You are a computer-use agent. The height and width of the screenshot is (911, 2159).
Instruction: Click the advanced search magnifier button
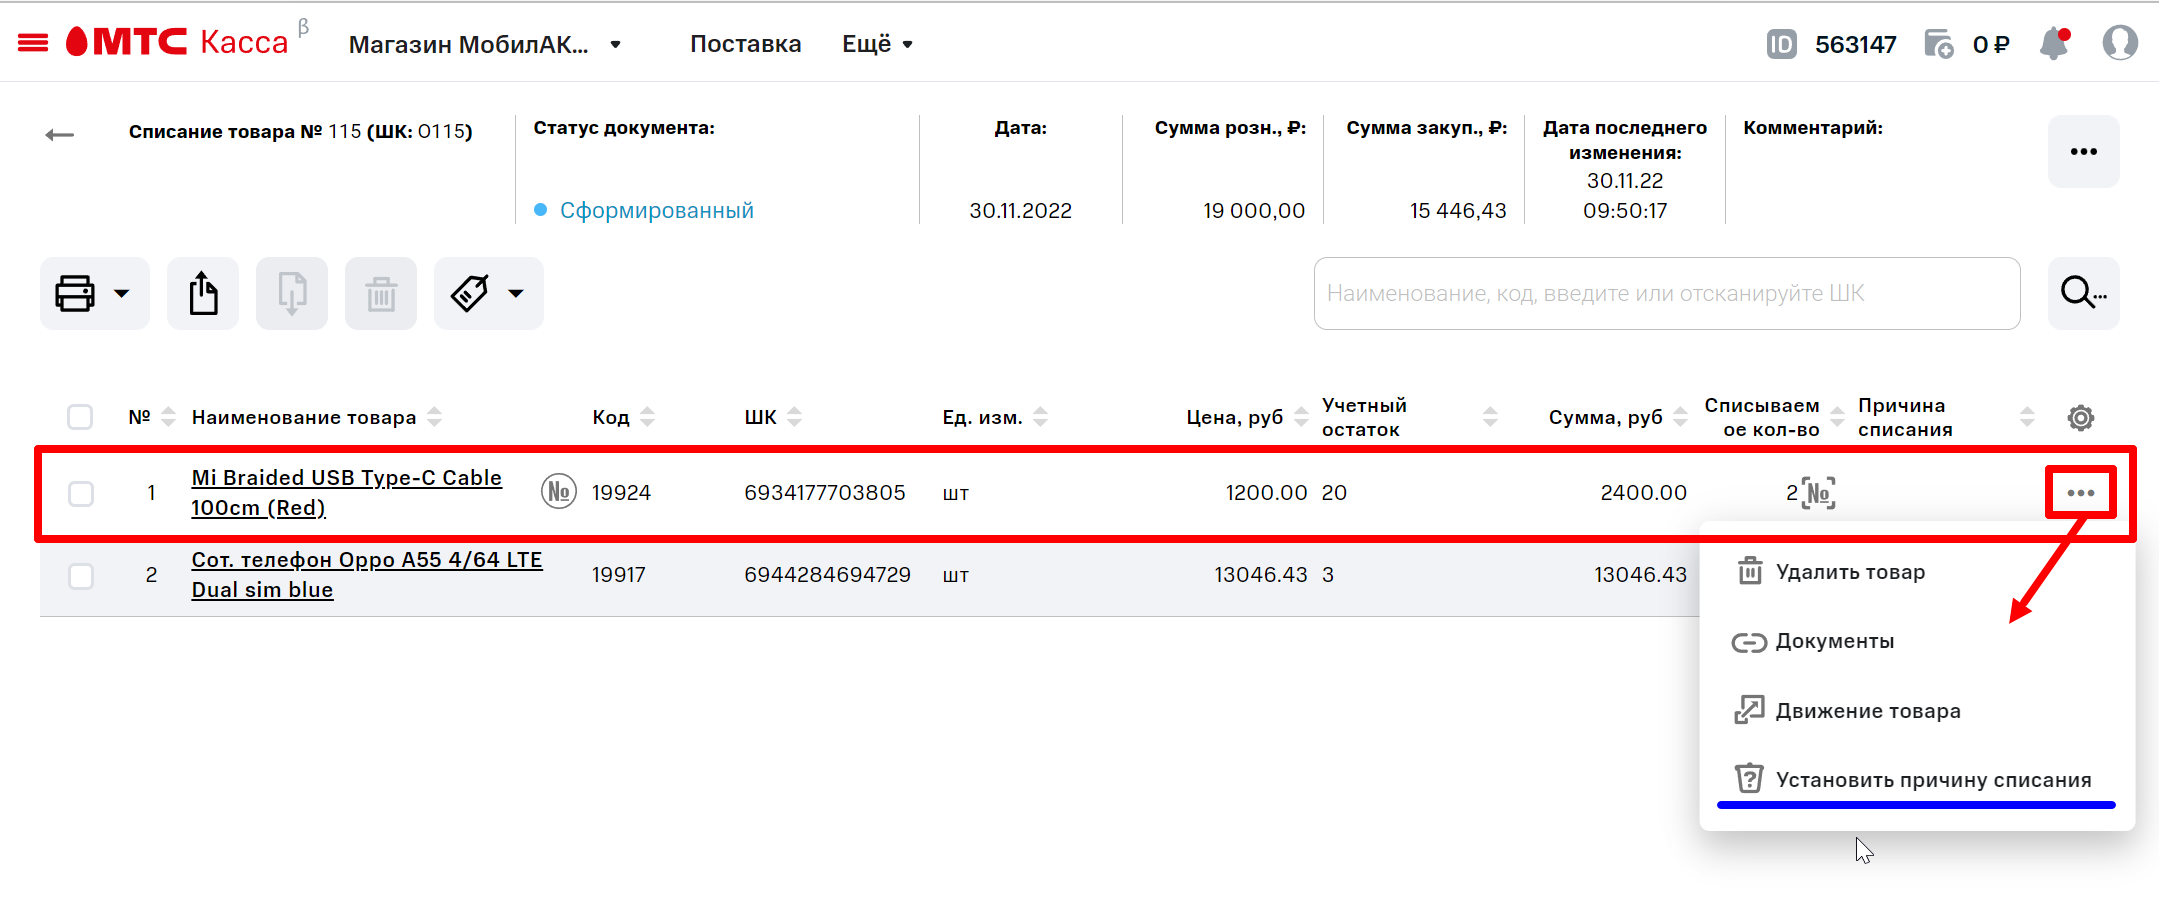(2084, 293)
